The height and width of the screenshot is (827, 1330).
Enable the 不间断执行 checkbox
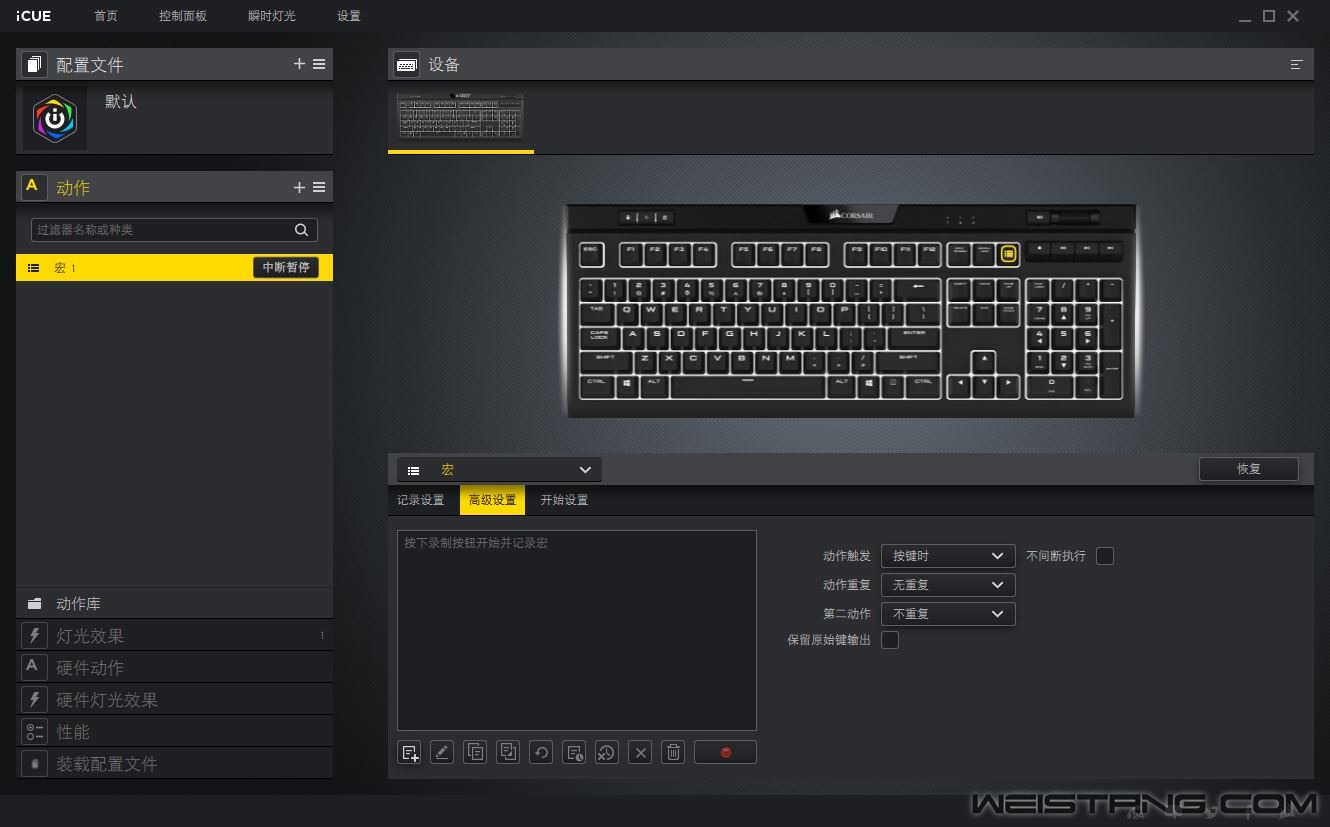click(x=1105, y=556)
